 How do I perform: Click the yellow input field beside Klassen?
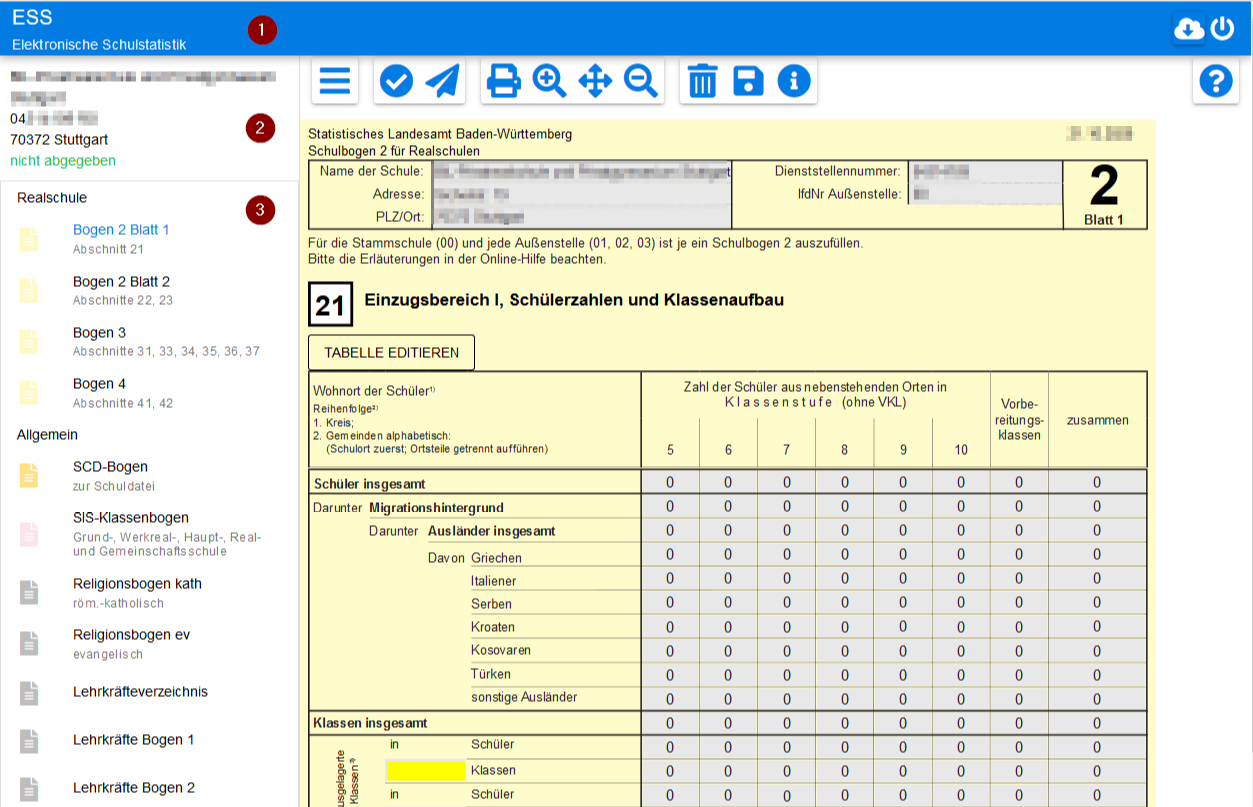426,771
